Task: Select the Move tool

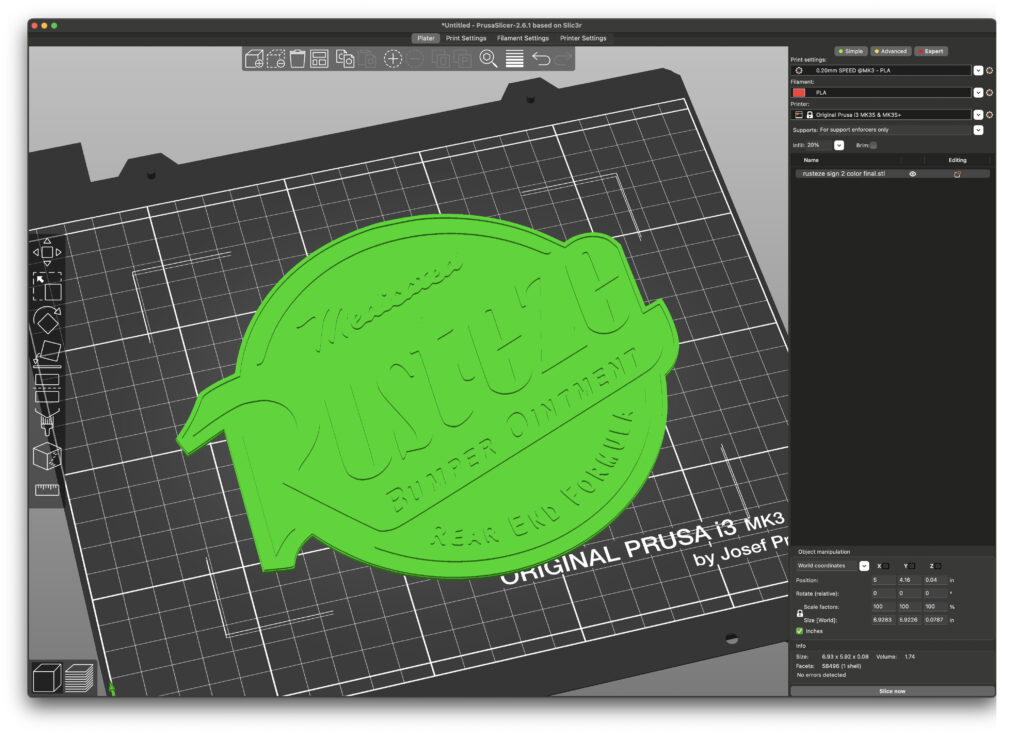Action: (46, 254)
